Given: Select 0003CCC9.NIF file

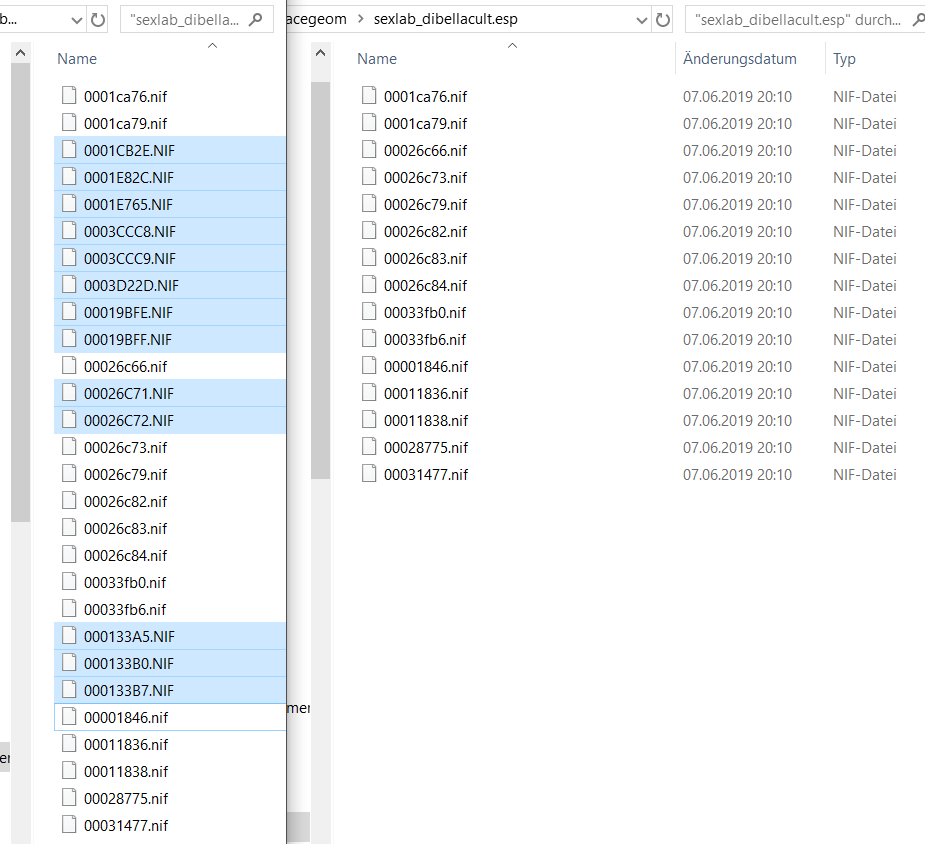Looking at the screenshot, I should pos(170,259).
